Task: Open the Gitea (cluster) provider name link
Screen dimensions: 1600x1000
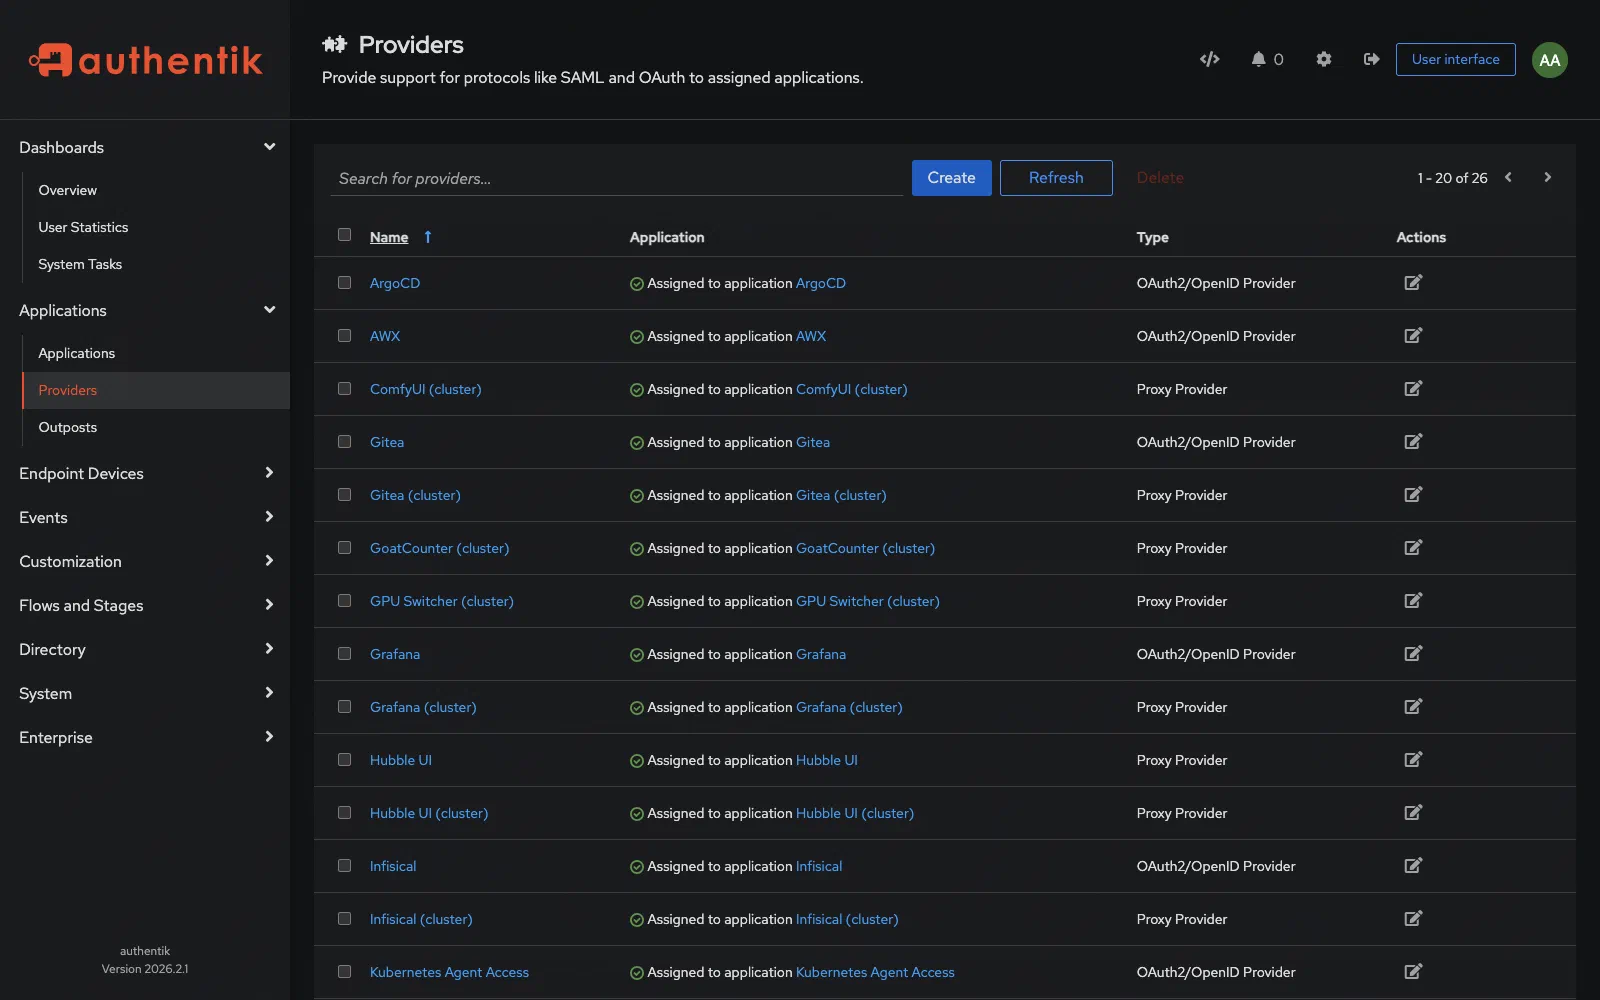Action: point(415,495)
